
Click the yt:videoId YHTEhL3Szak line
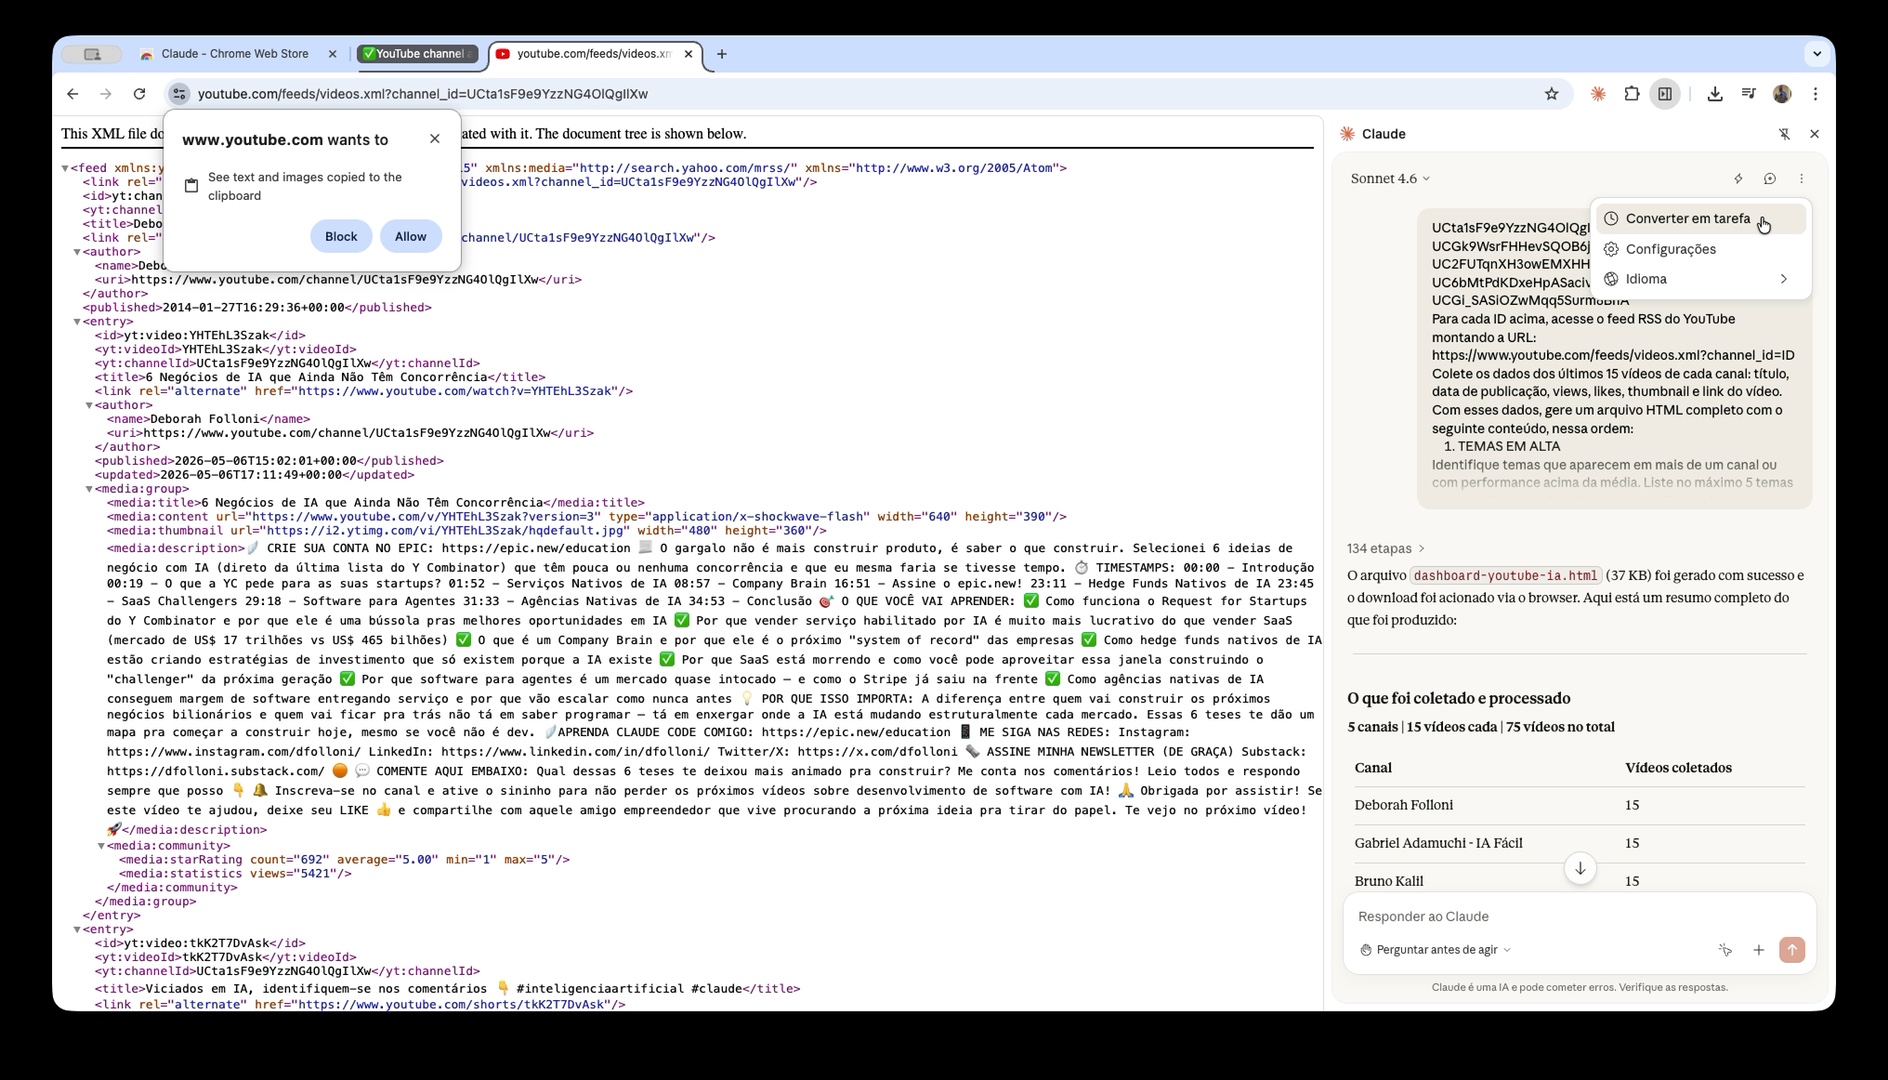(x=225, y=350)
